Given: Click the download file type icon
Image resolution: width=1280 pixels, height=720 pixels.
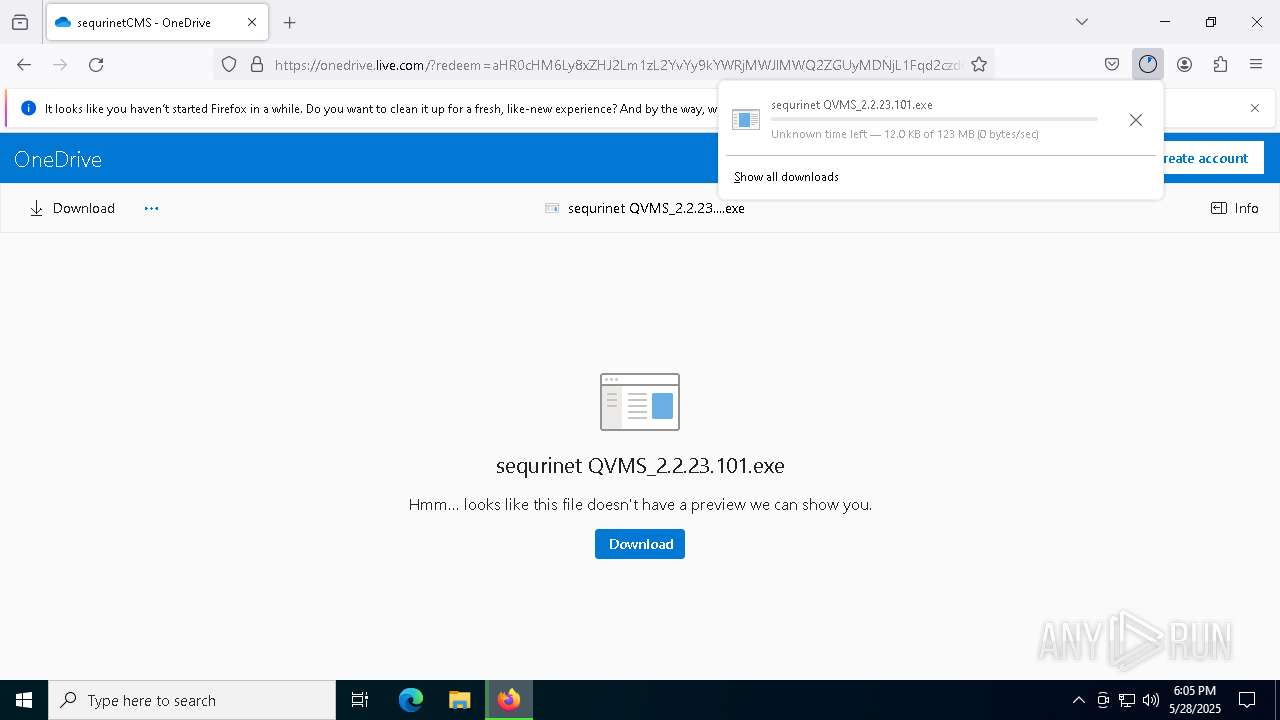Looking at the screenshot, I should coord(746,120).
